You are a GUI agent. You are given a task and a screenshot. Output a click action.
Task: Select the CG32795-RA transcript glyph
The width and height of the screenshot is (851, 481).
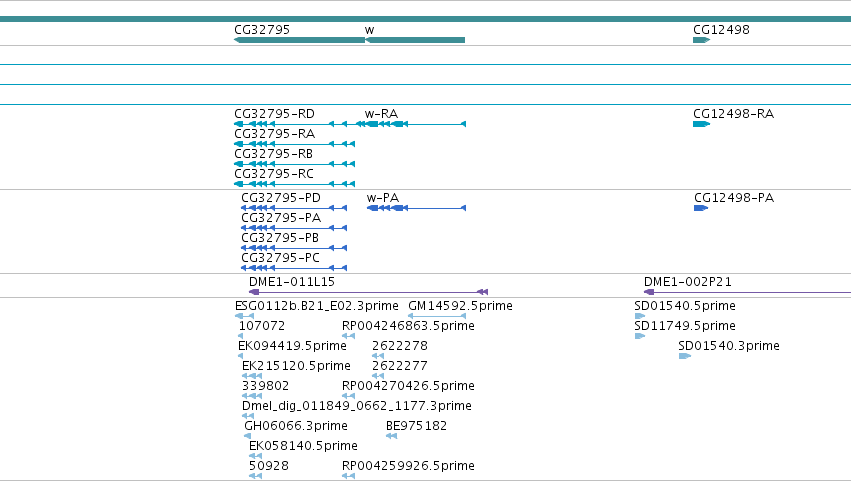pyautogui.click(x=294, y=144)
